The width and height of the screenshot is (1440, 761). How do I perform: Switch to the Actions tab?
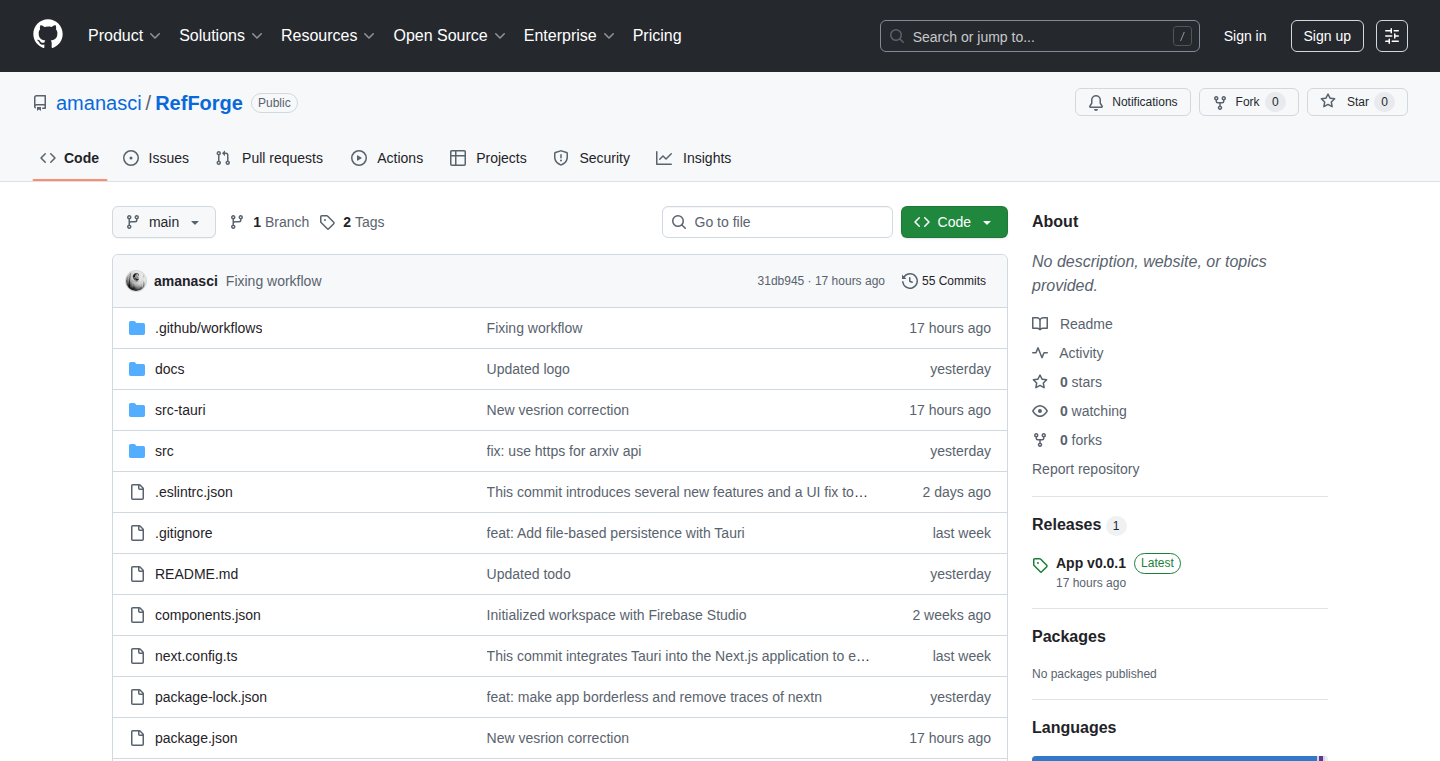point(387,158)
